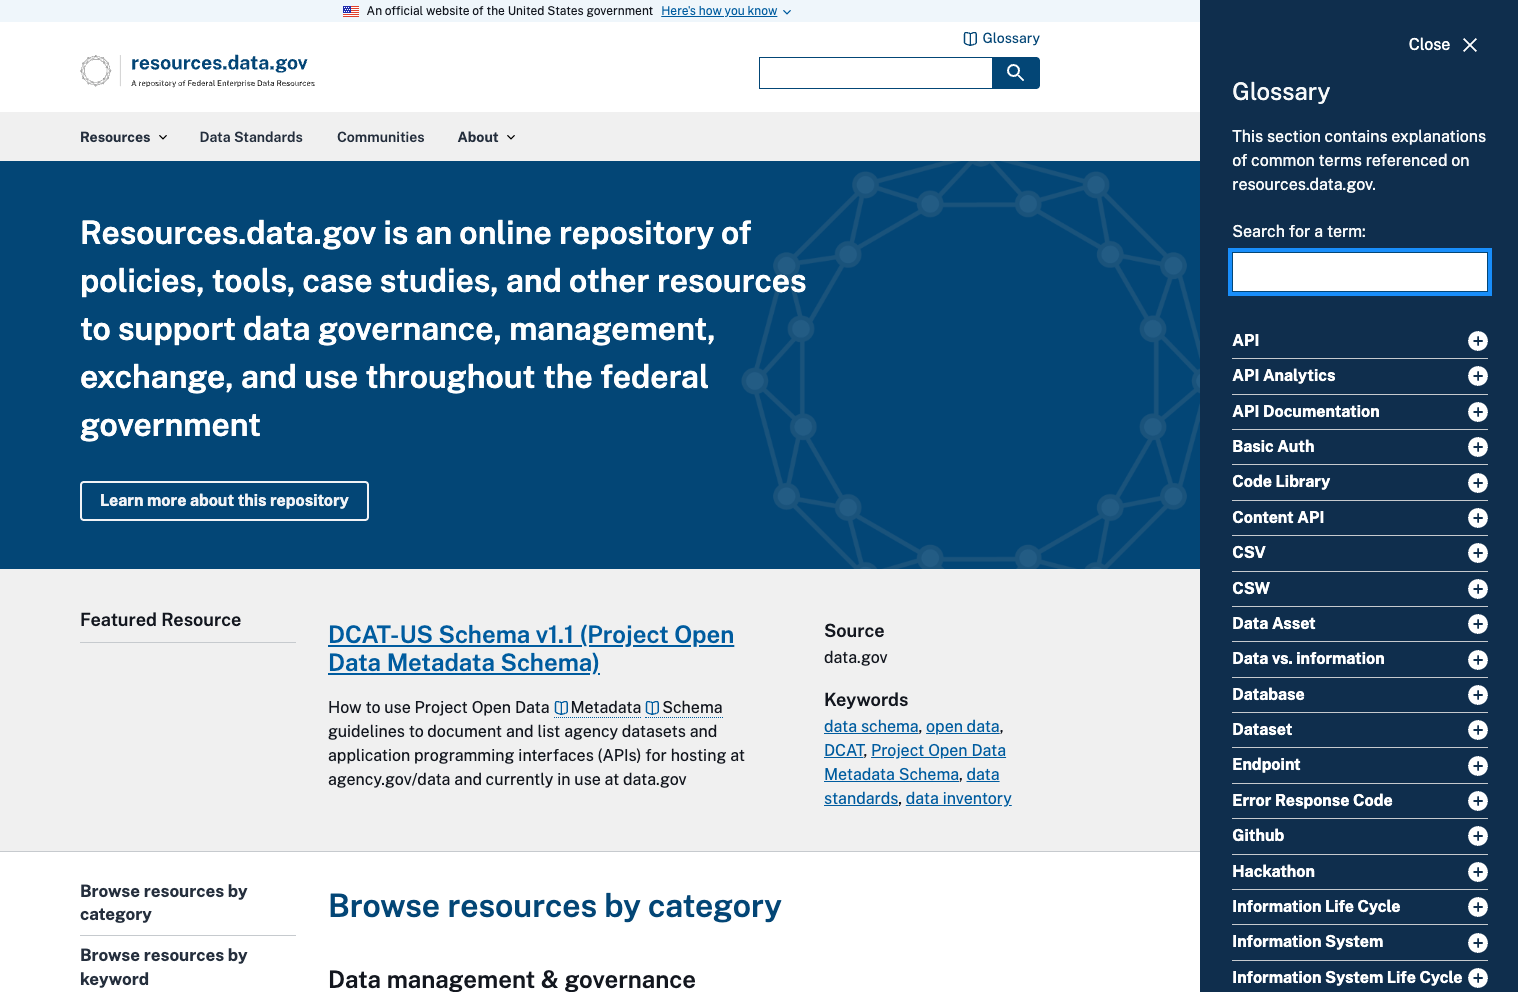The image size is (1518, 992).
Task: Click the resources.data.gov site title
Action: [x=219, y=63]
